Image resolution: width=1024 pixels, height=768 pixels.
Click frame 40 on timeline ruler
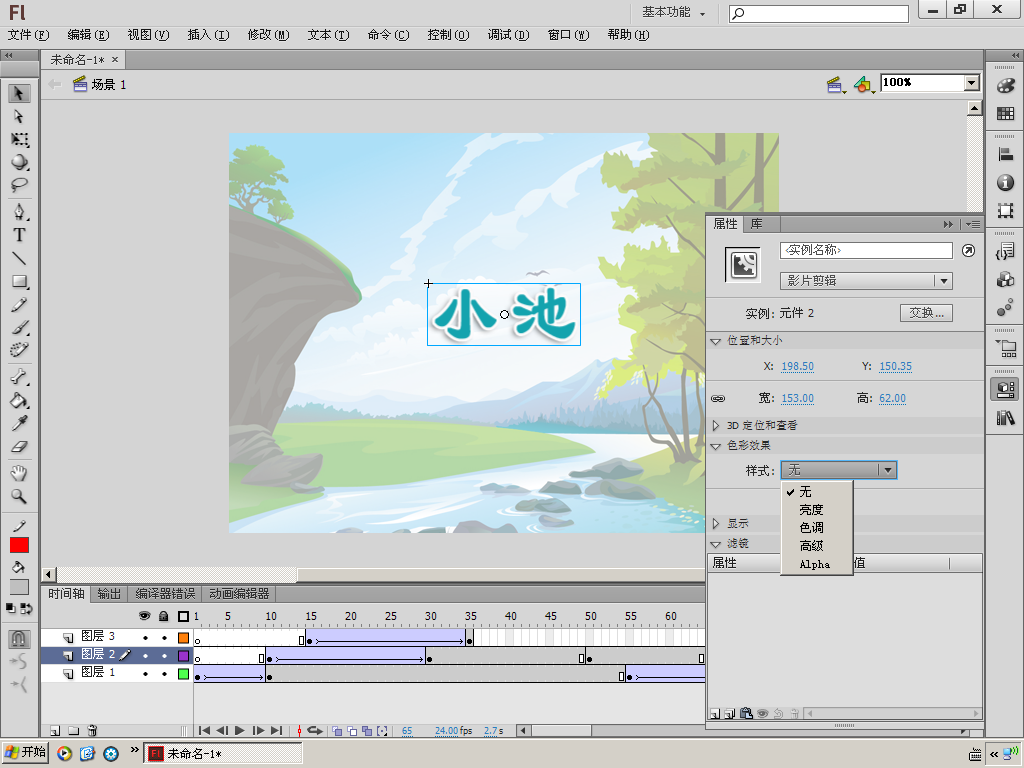coord(511,616)
